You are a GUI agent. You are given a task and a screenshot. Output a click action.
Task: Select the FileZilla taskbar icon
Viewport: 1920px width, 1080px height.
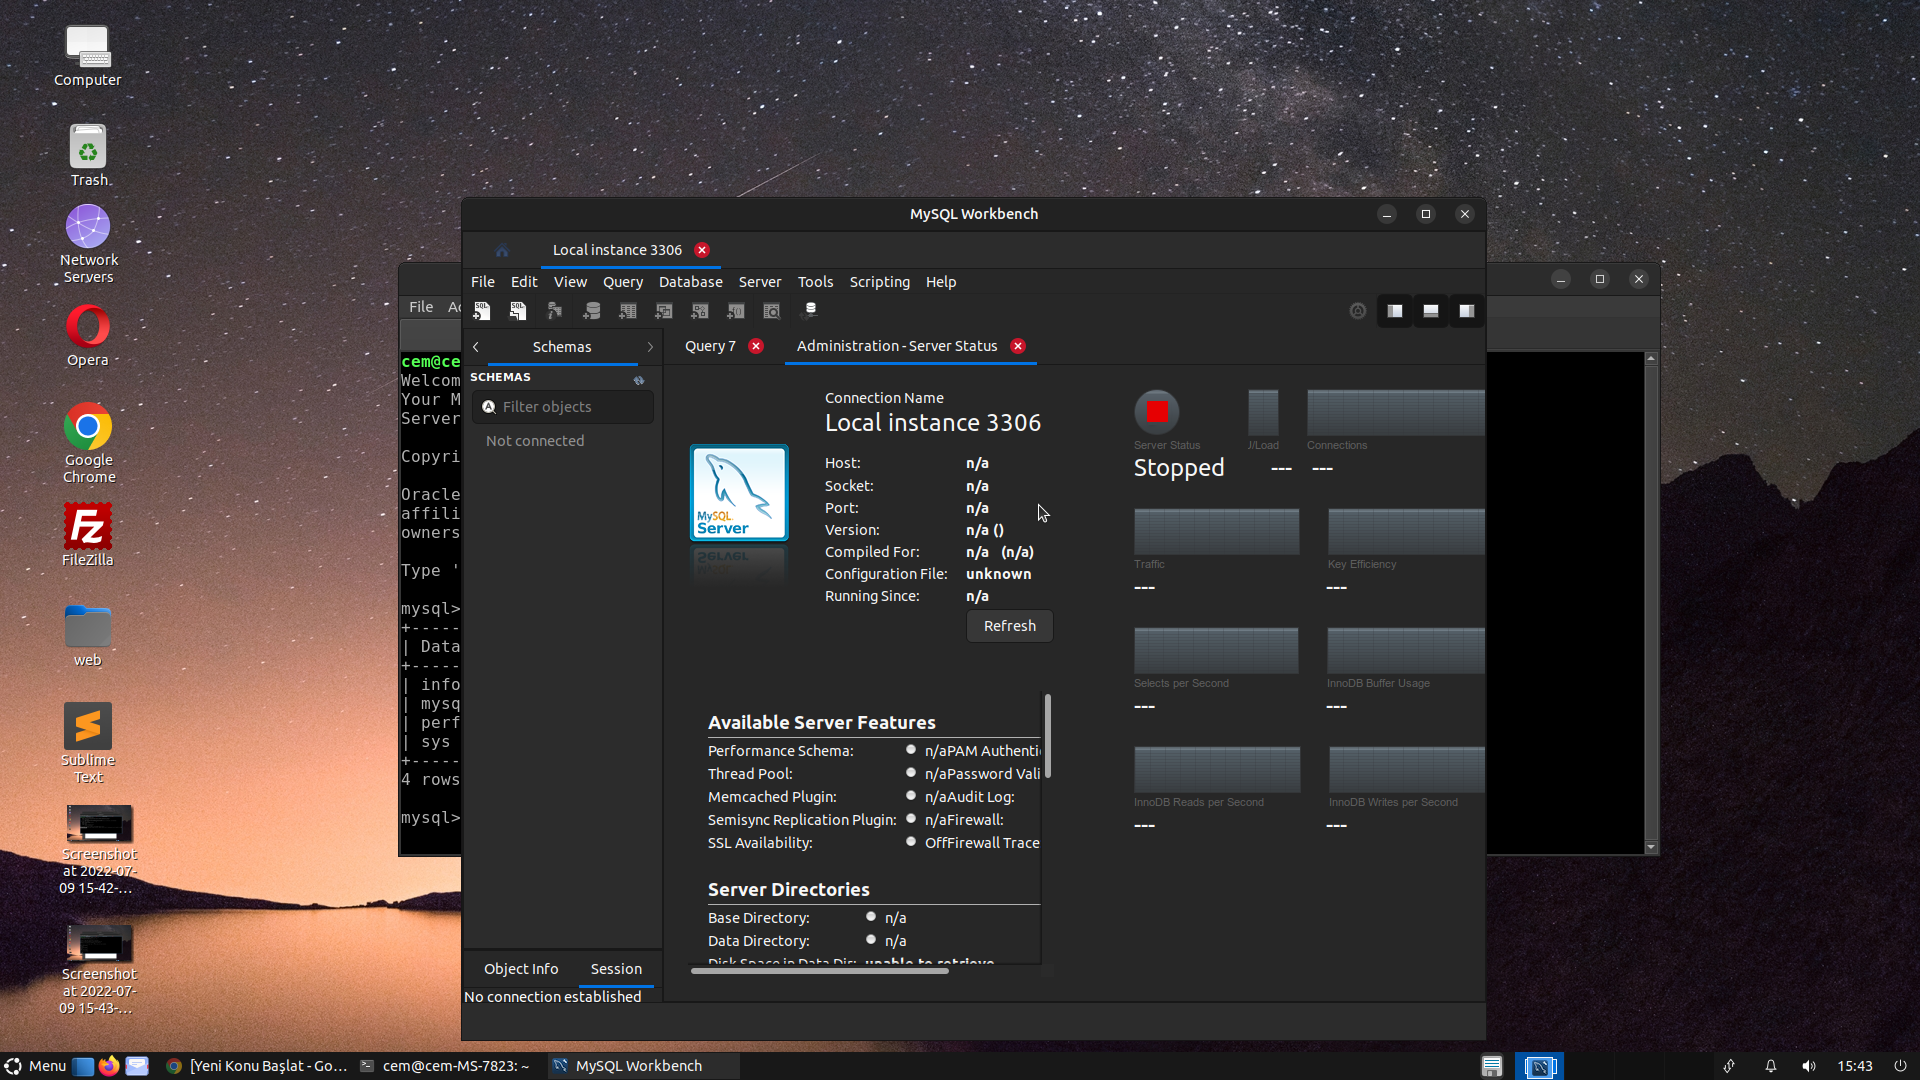point(87,527)
